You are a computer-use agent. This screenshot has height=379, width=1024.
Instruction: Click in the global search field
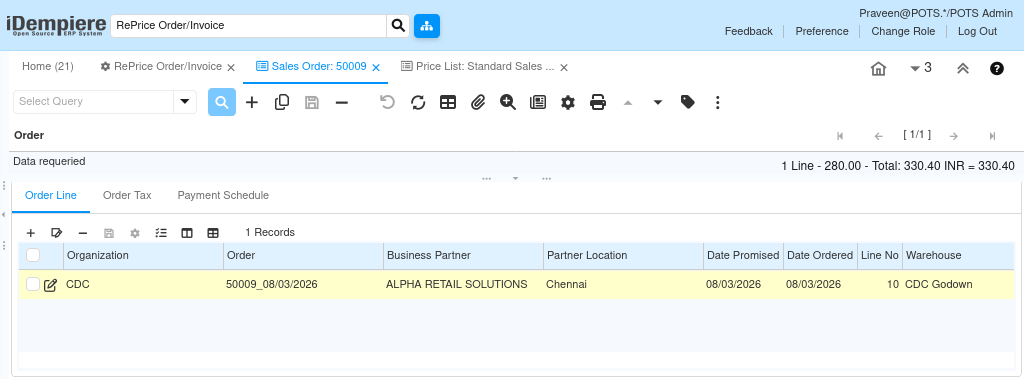pos(249,25)
